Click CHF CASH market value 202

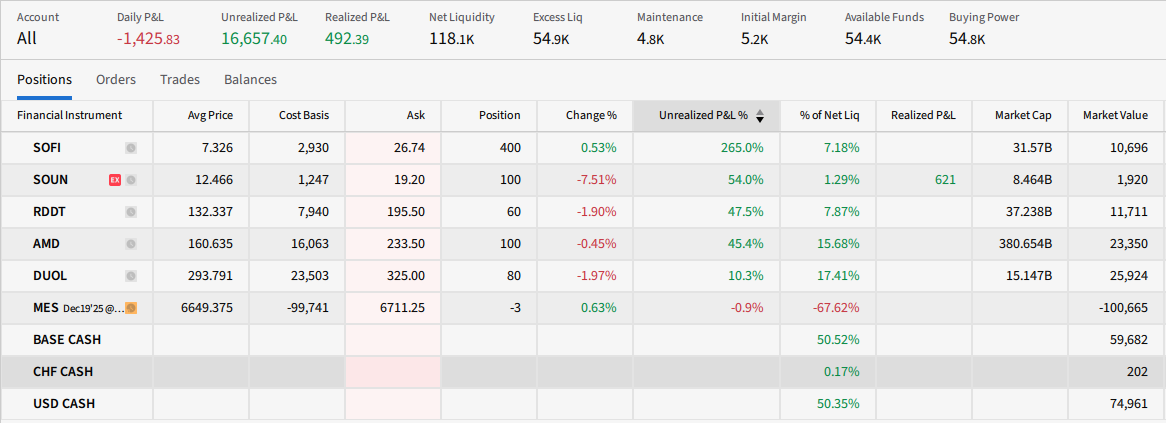coord(1138,372)
